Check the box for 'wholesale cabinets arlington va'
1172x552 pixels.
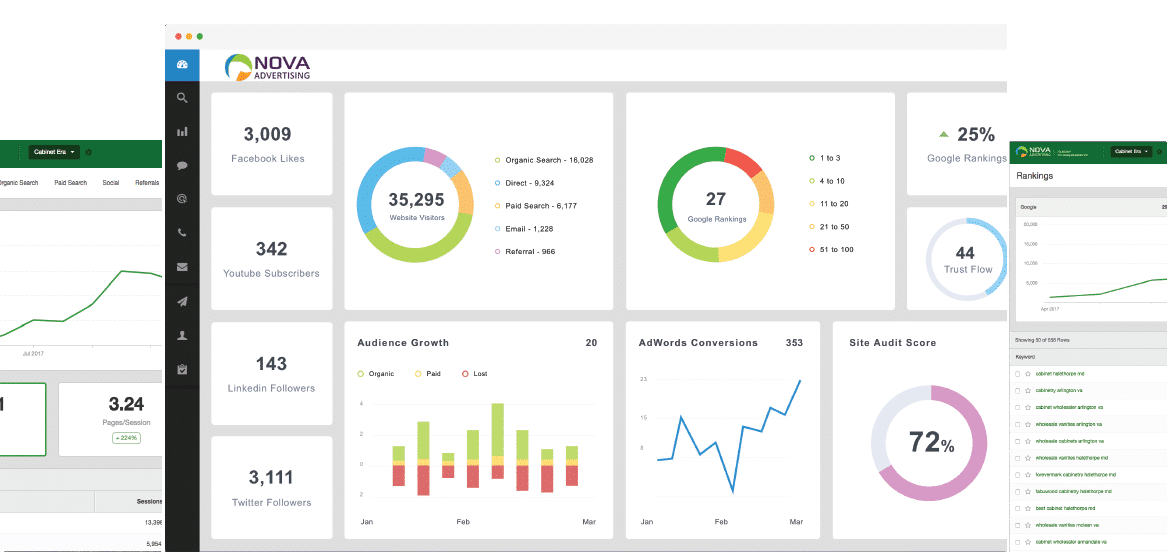(x=1017, y=441)
